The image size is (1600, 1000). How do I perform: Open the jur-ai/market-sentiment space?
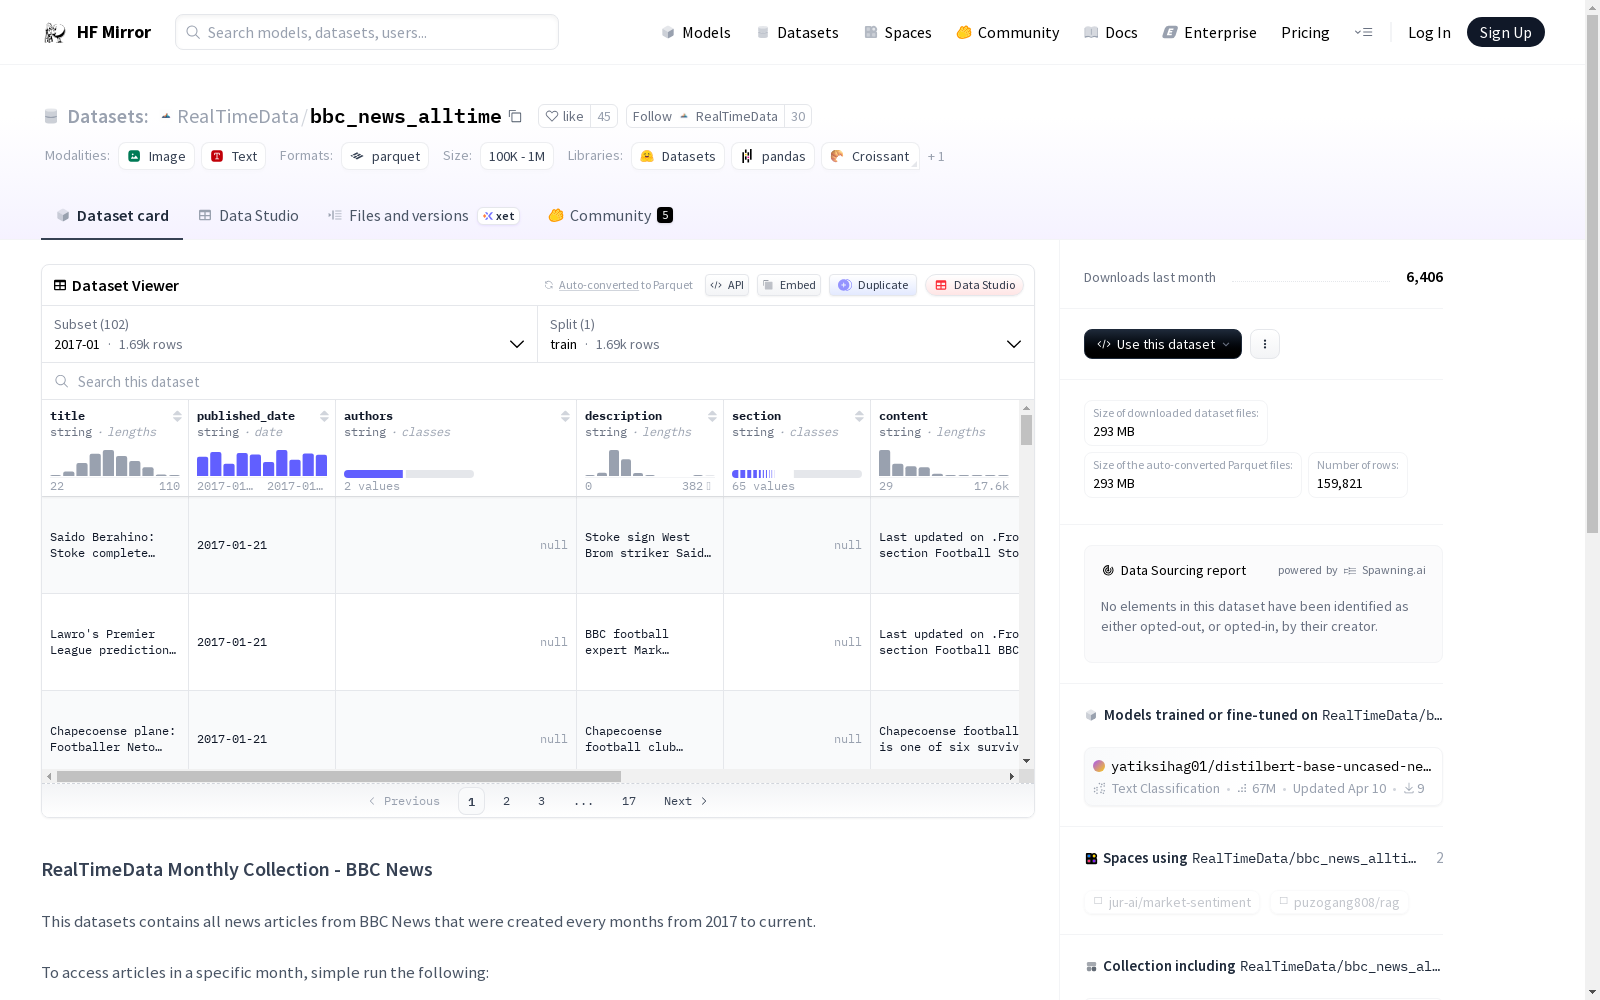[x=1171, y=902]
